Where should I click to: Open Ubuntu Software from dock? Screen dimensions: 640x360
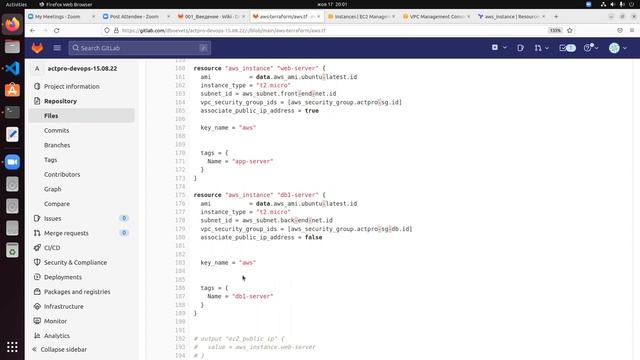coord(12,90)
